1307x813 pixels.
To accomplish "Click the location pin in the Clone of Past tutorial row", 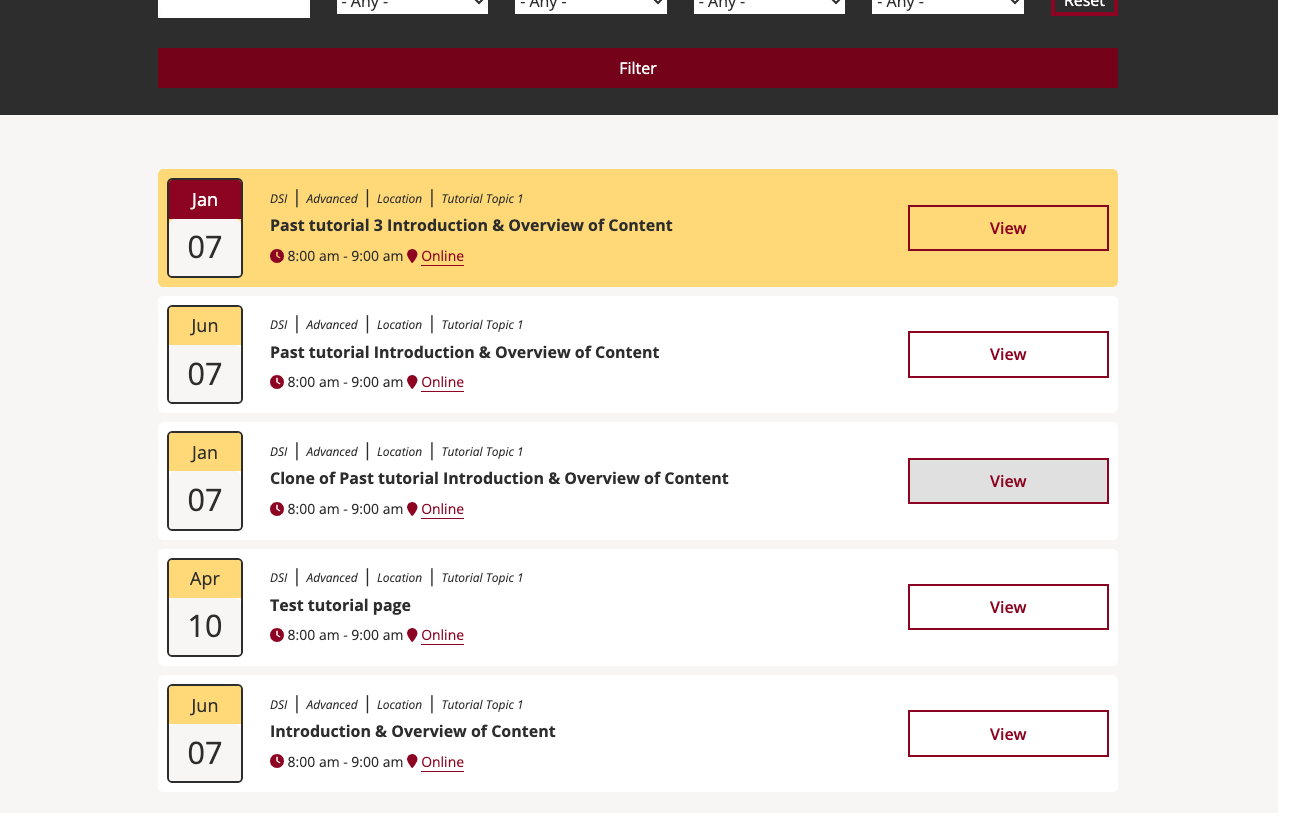I will [412, 509].
